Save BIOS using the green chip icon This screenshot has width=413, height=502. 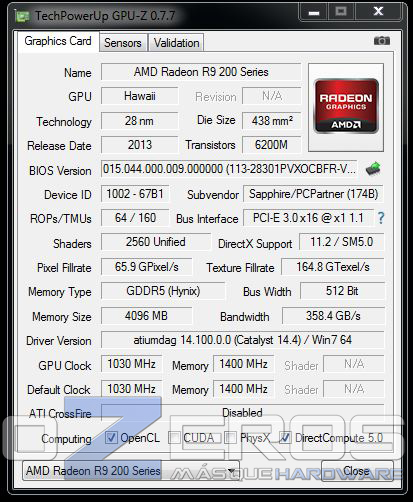coord(373,168)
